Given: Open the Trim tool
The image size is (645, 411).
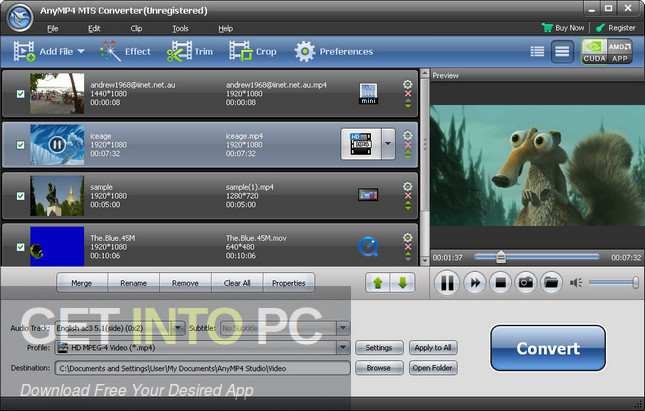Looking at the screenshot, I should (190, 51).
